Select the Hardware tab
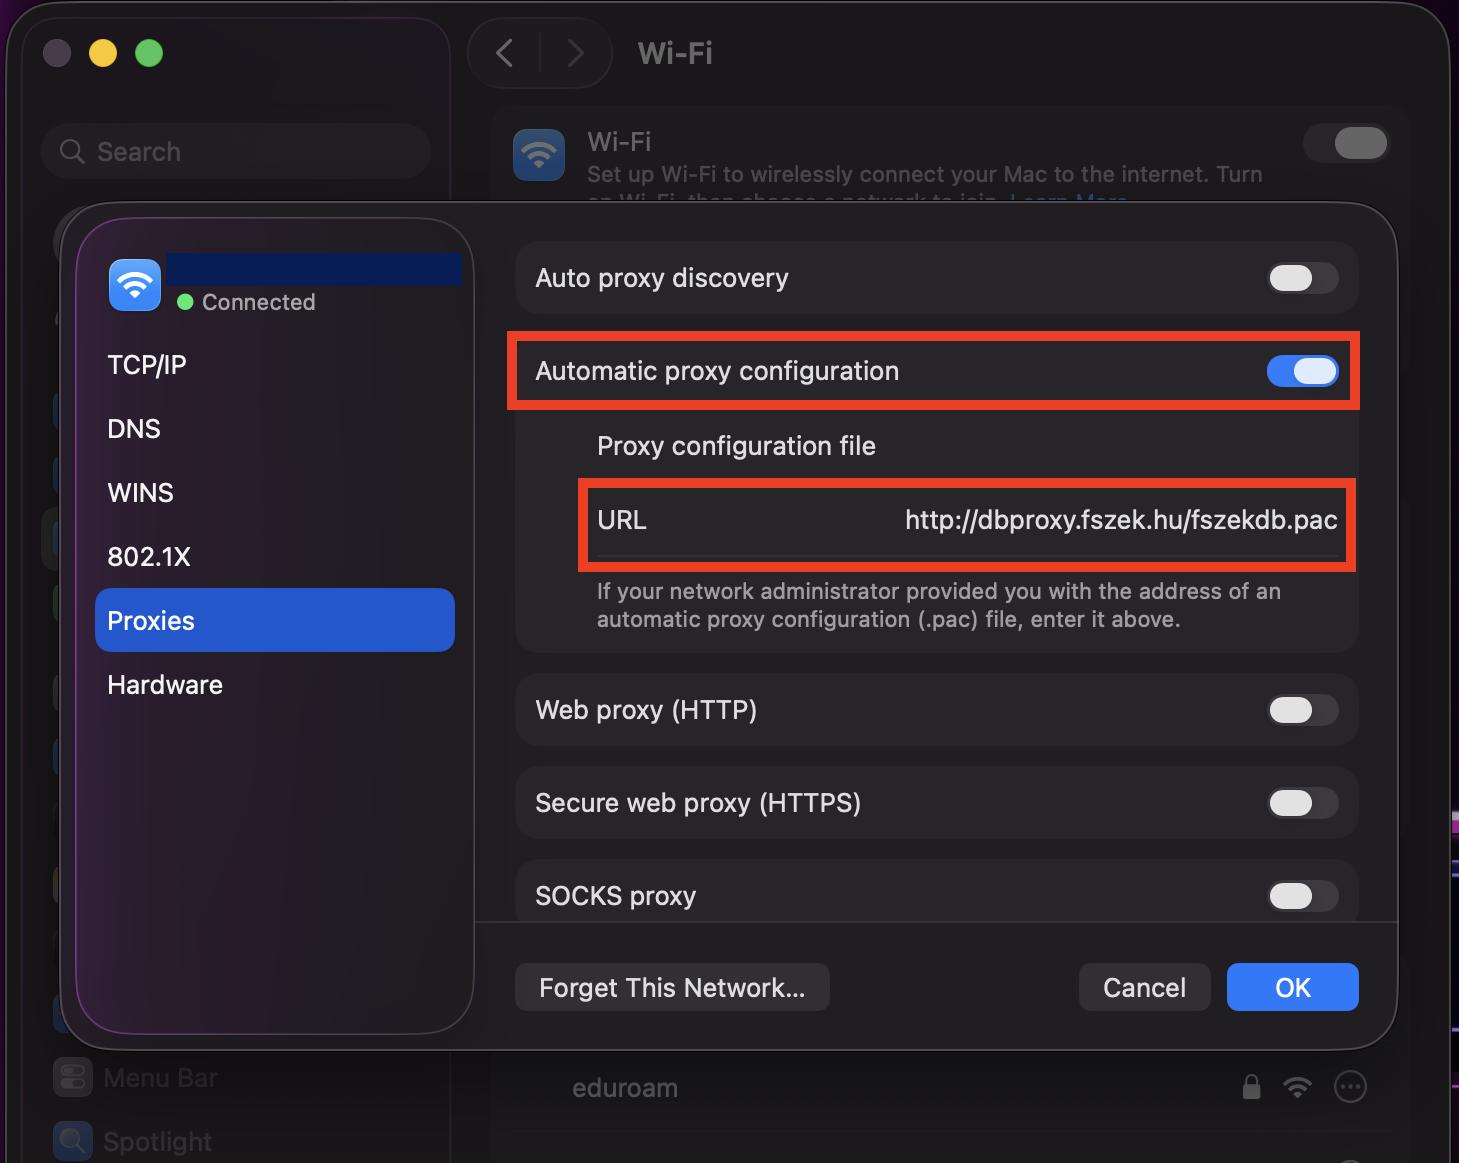1459x1163 pixels. [x=165, y=685]
